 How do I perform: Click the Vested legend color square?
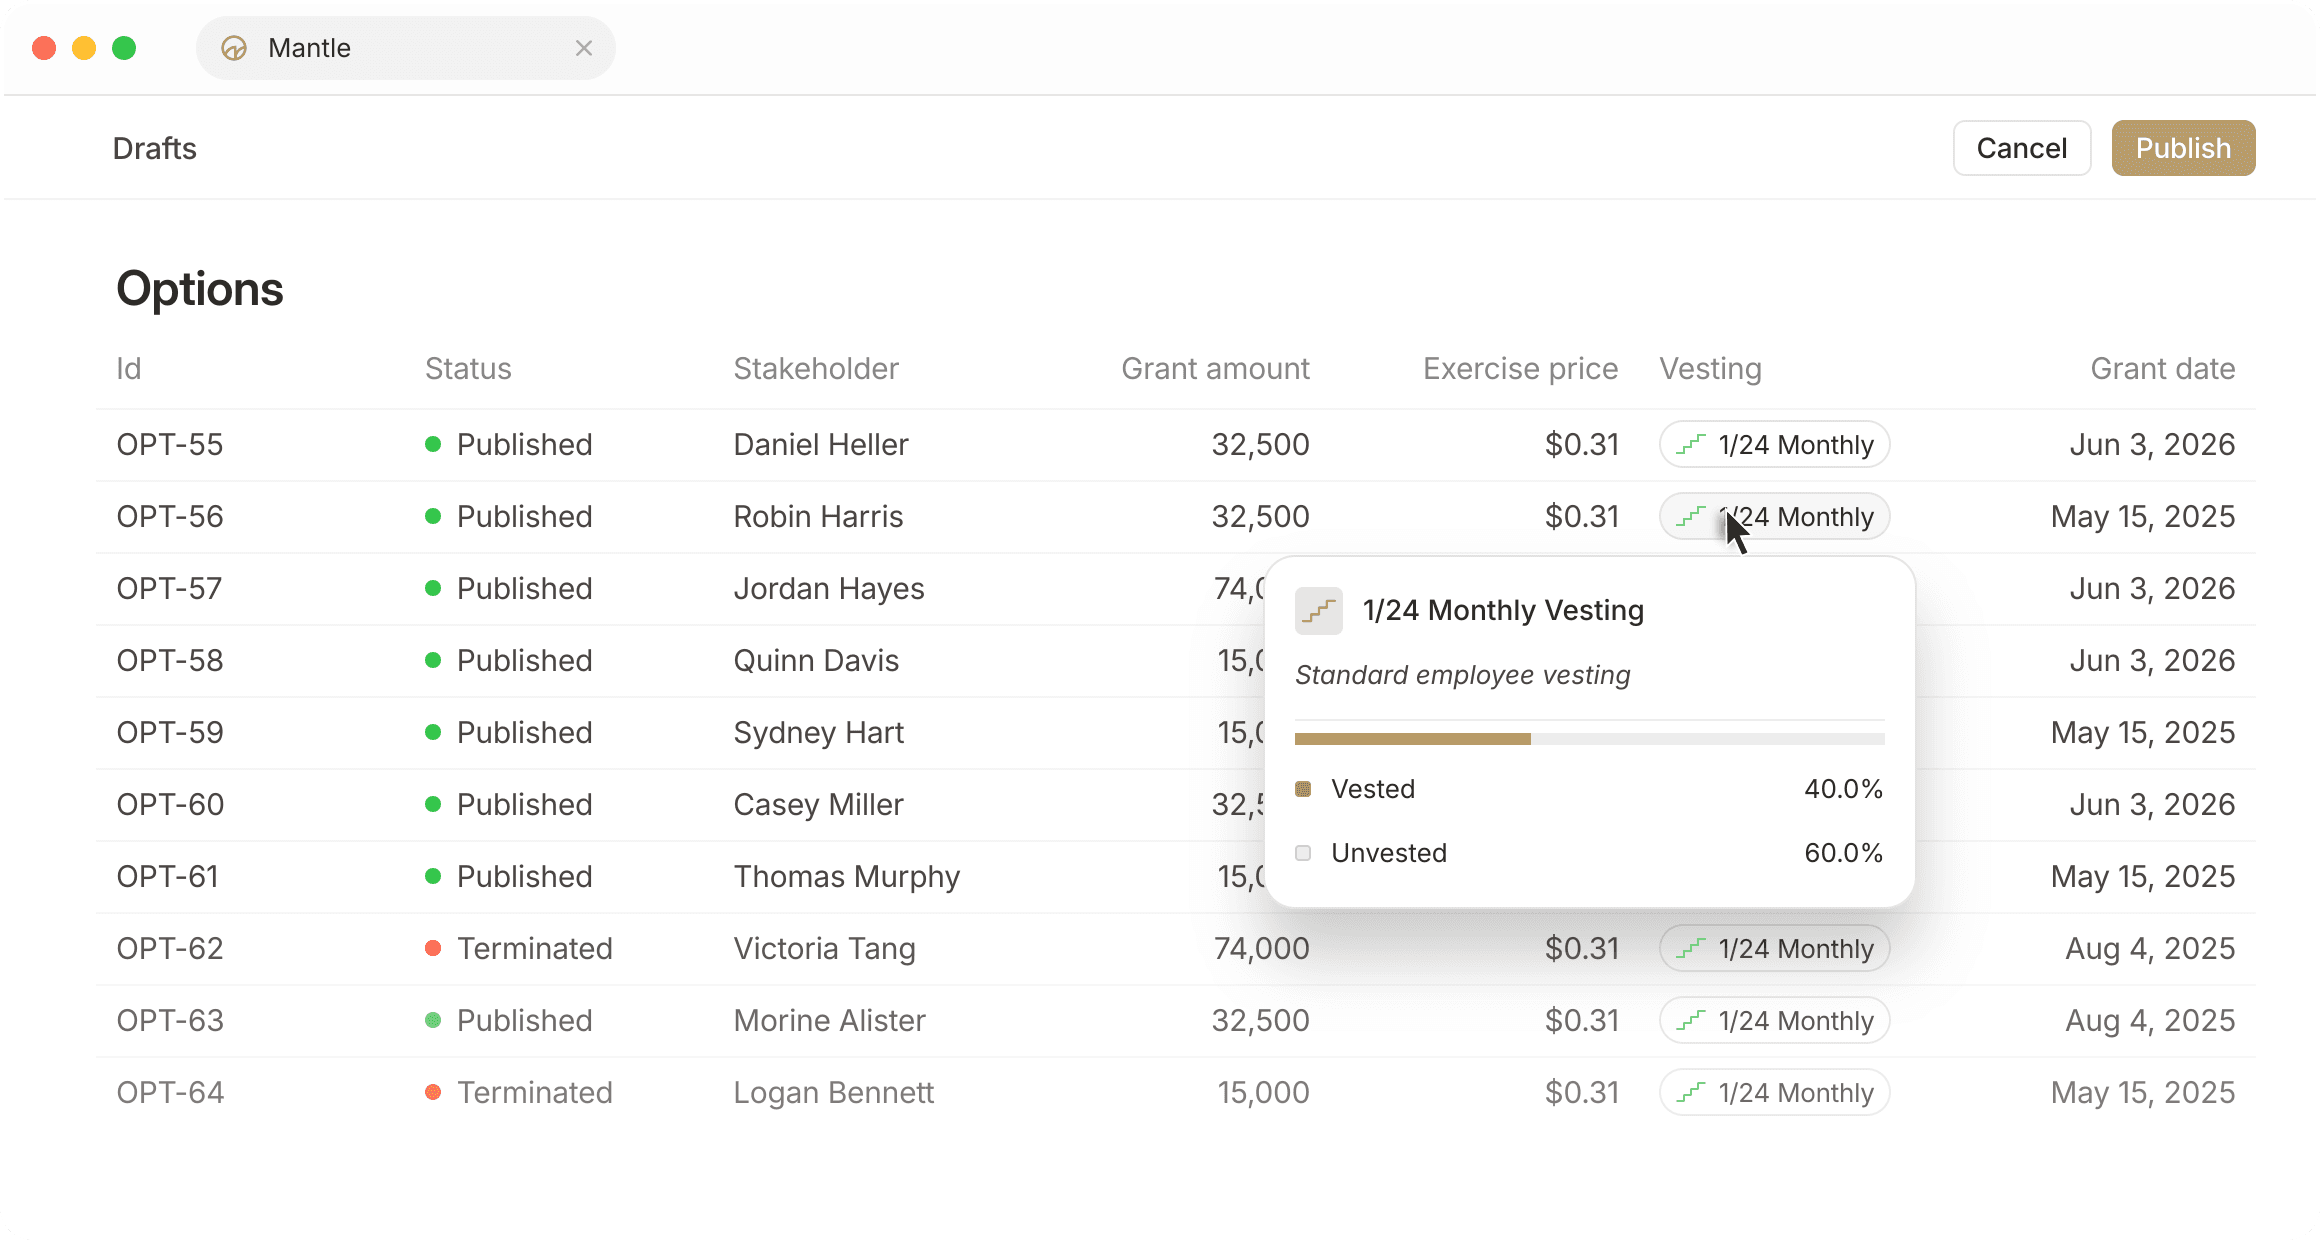[x=1303, y=789]
